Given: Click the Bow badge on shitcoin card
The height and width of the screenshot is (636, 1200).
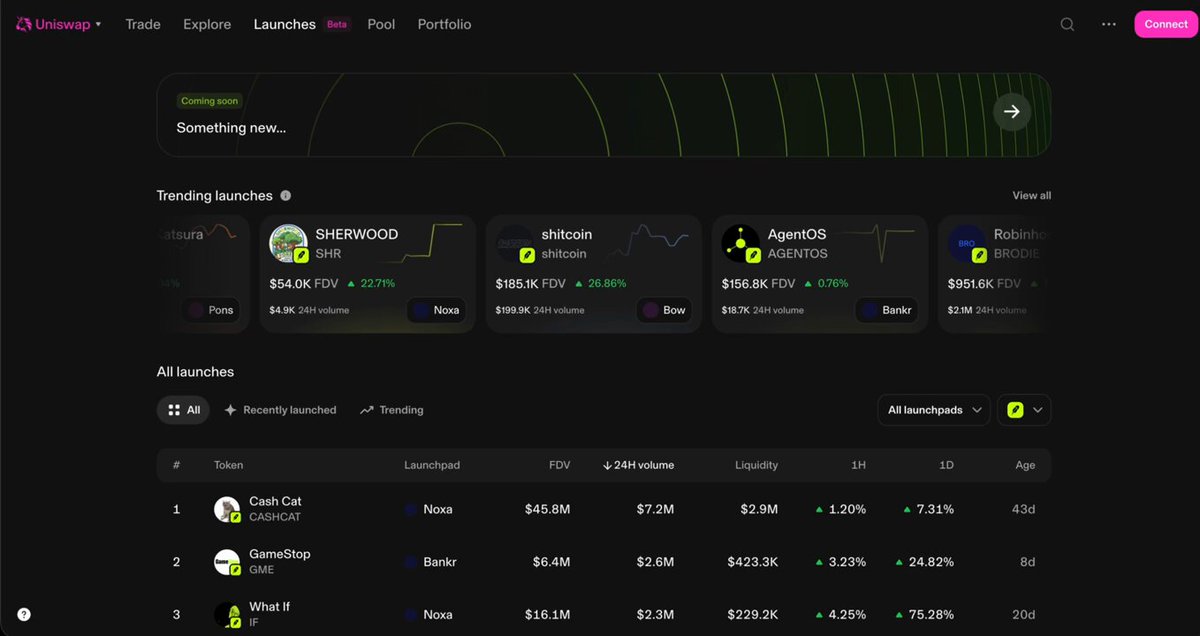Looking at the screenshot, I should click(x=664, y=310).
